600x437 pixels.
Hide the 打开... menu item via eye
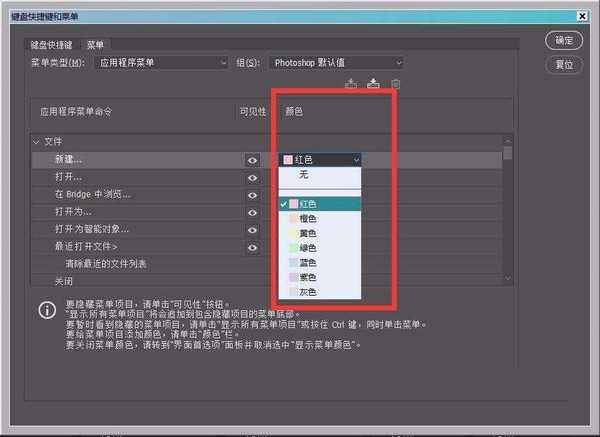pyautogui.click(x=252, y=176)
